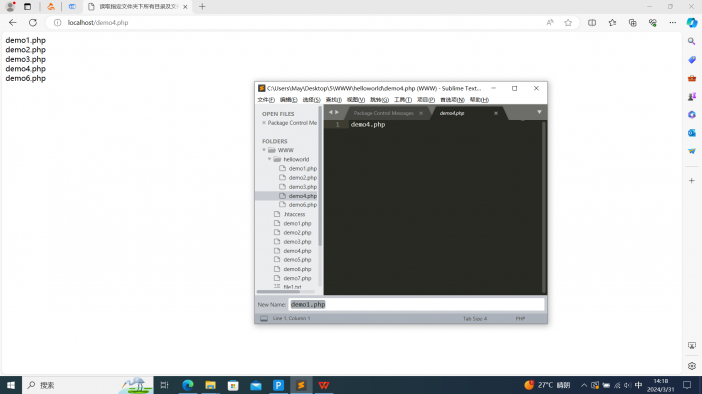The image size is (702, 394).
Task: Open a new browser tab
Action: [202, 7]
